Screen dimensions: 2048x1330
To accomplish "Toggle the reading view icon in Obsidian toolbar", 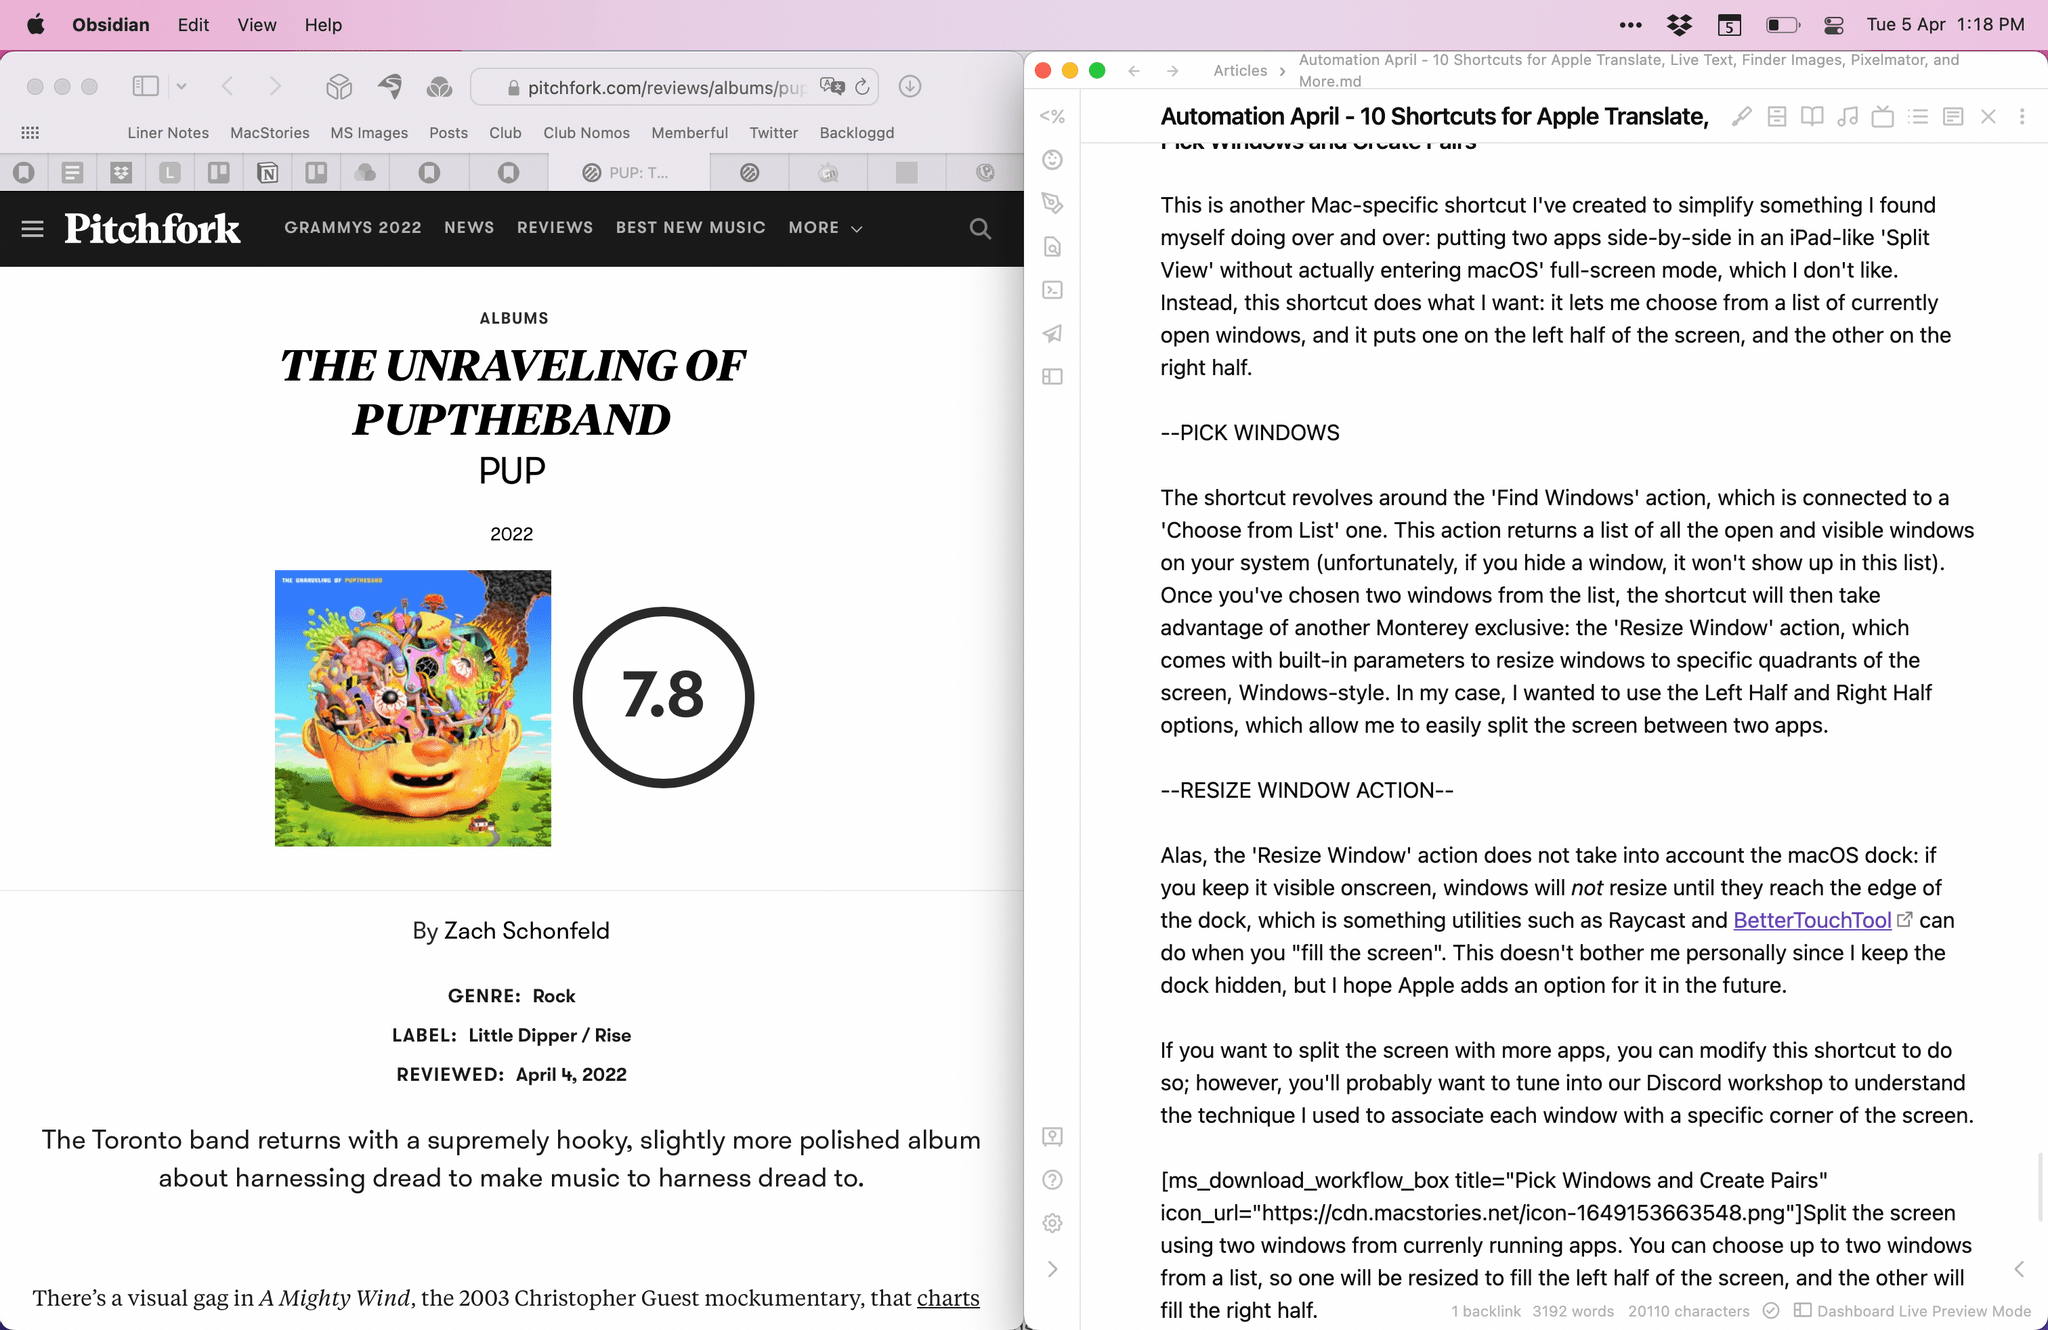I will point(1811,115).
